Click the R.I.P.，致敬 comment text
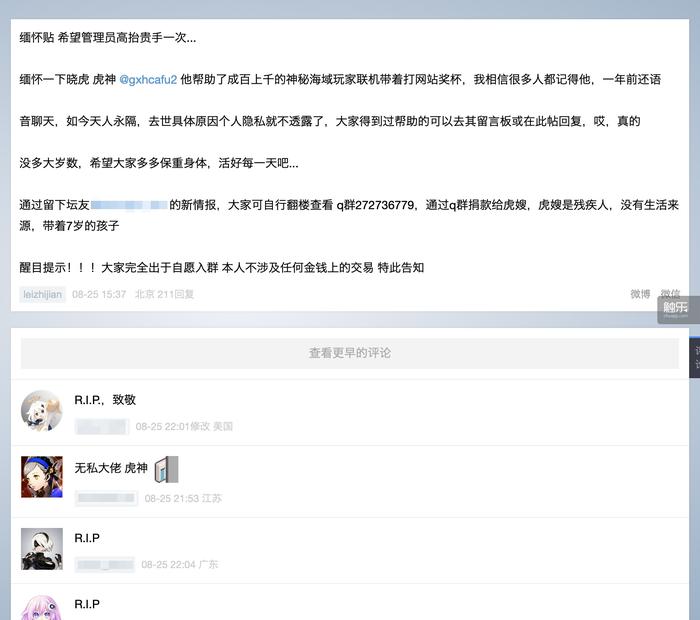The height and width of the screenshot is (620, 700). pos(105,400)
